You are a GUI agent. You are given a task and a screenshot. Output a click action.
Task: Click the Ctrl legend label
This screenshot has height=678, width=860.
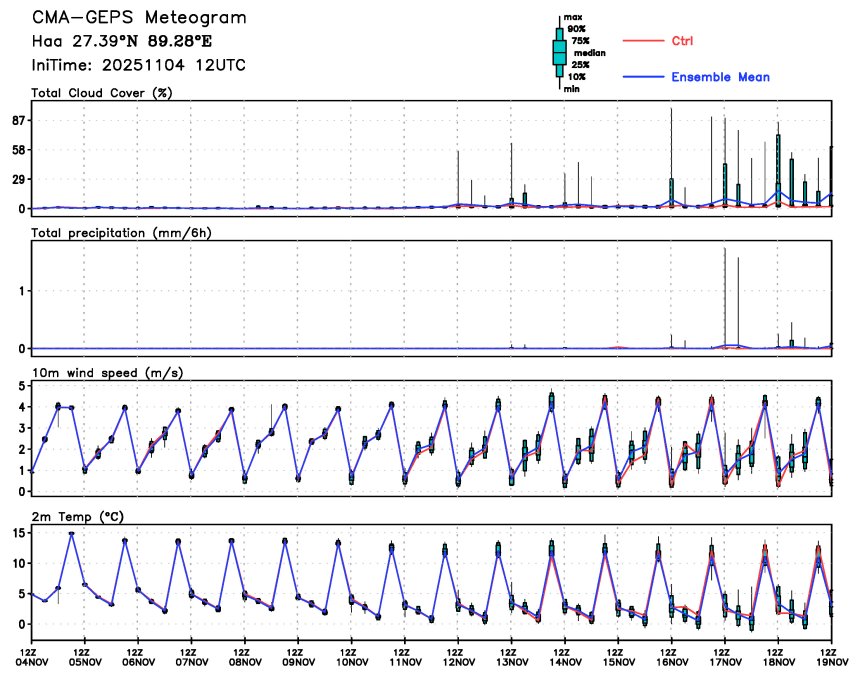click(682, 41)
